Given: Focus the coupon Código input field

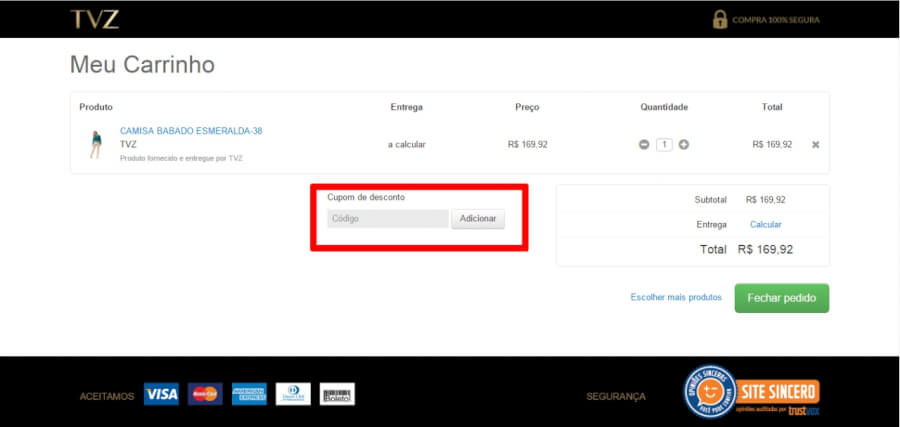Looking at the screenshot, I should tap(387, 219).
